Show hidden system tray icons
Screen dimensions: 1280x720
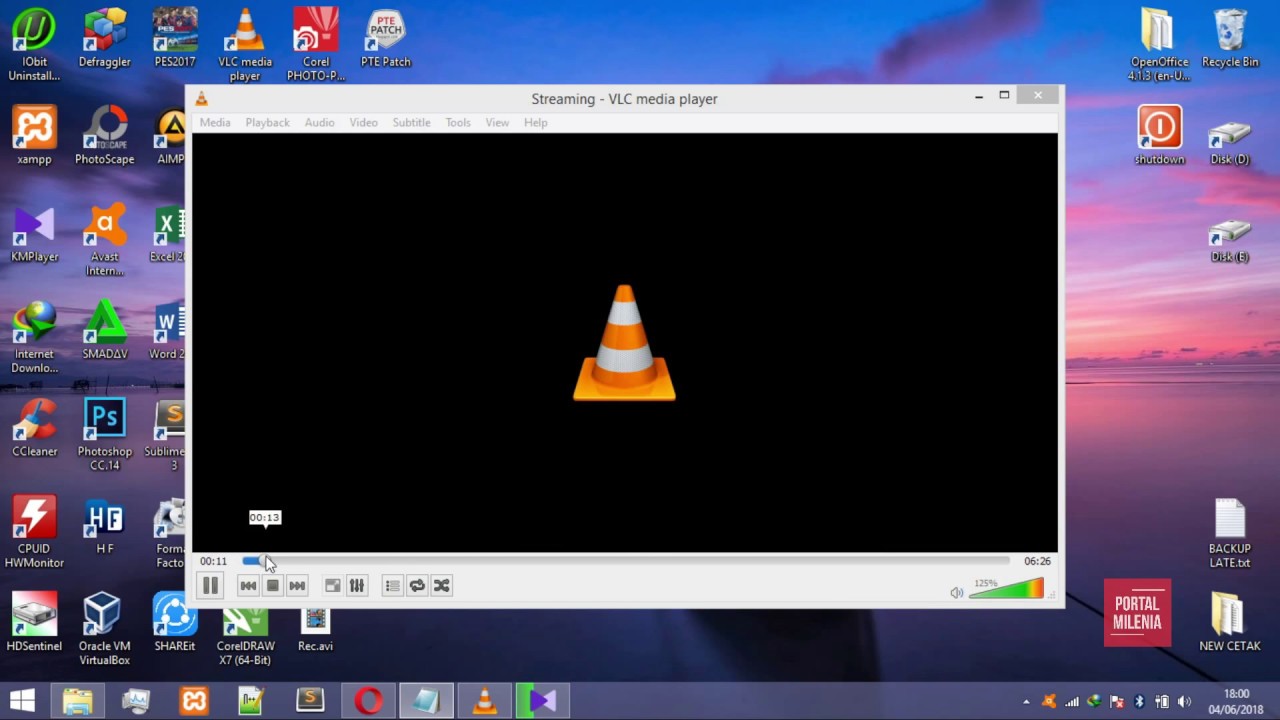(1026, 702)
